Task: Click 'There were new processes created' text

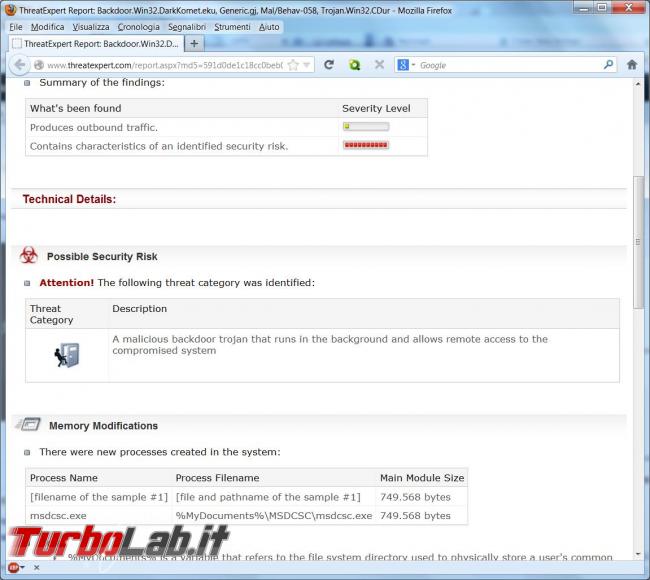Action: tap(160, 452)
